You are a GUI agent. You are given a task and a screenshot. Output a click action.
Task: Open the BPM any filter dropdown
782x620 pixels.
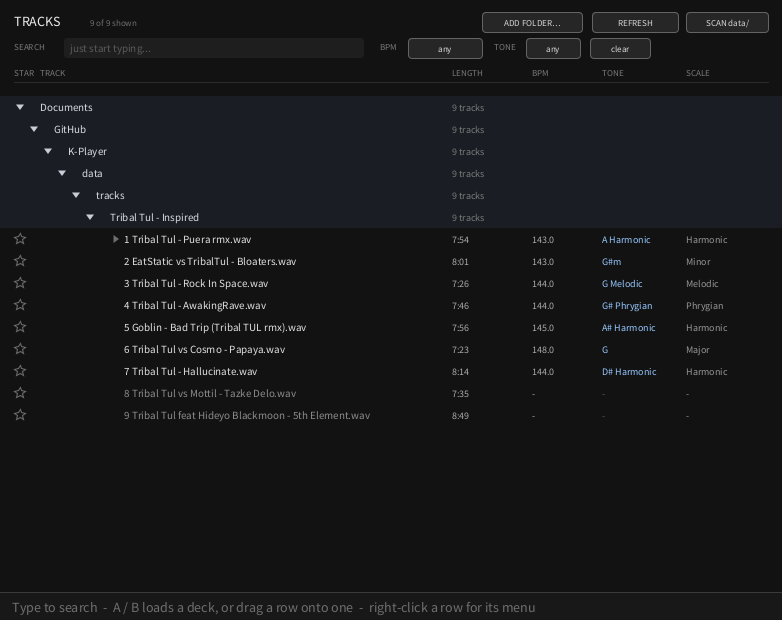(x=445, y=48)
